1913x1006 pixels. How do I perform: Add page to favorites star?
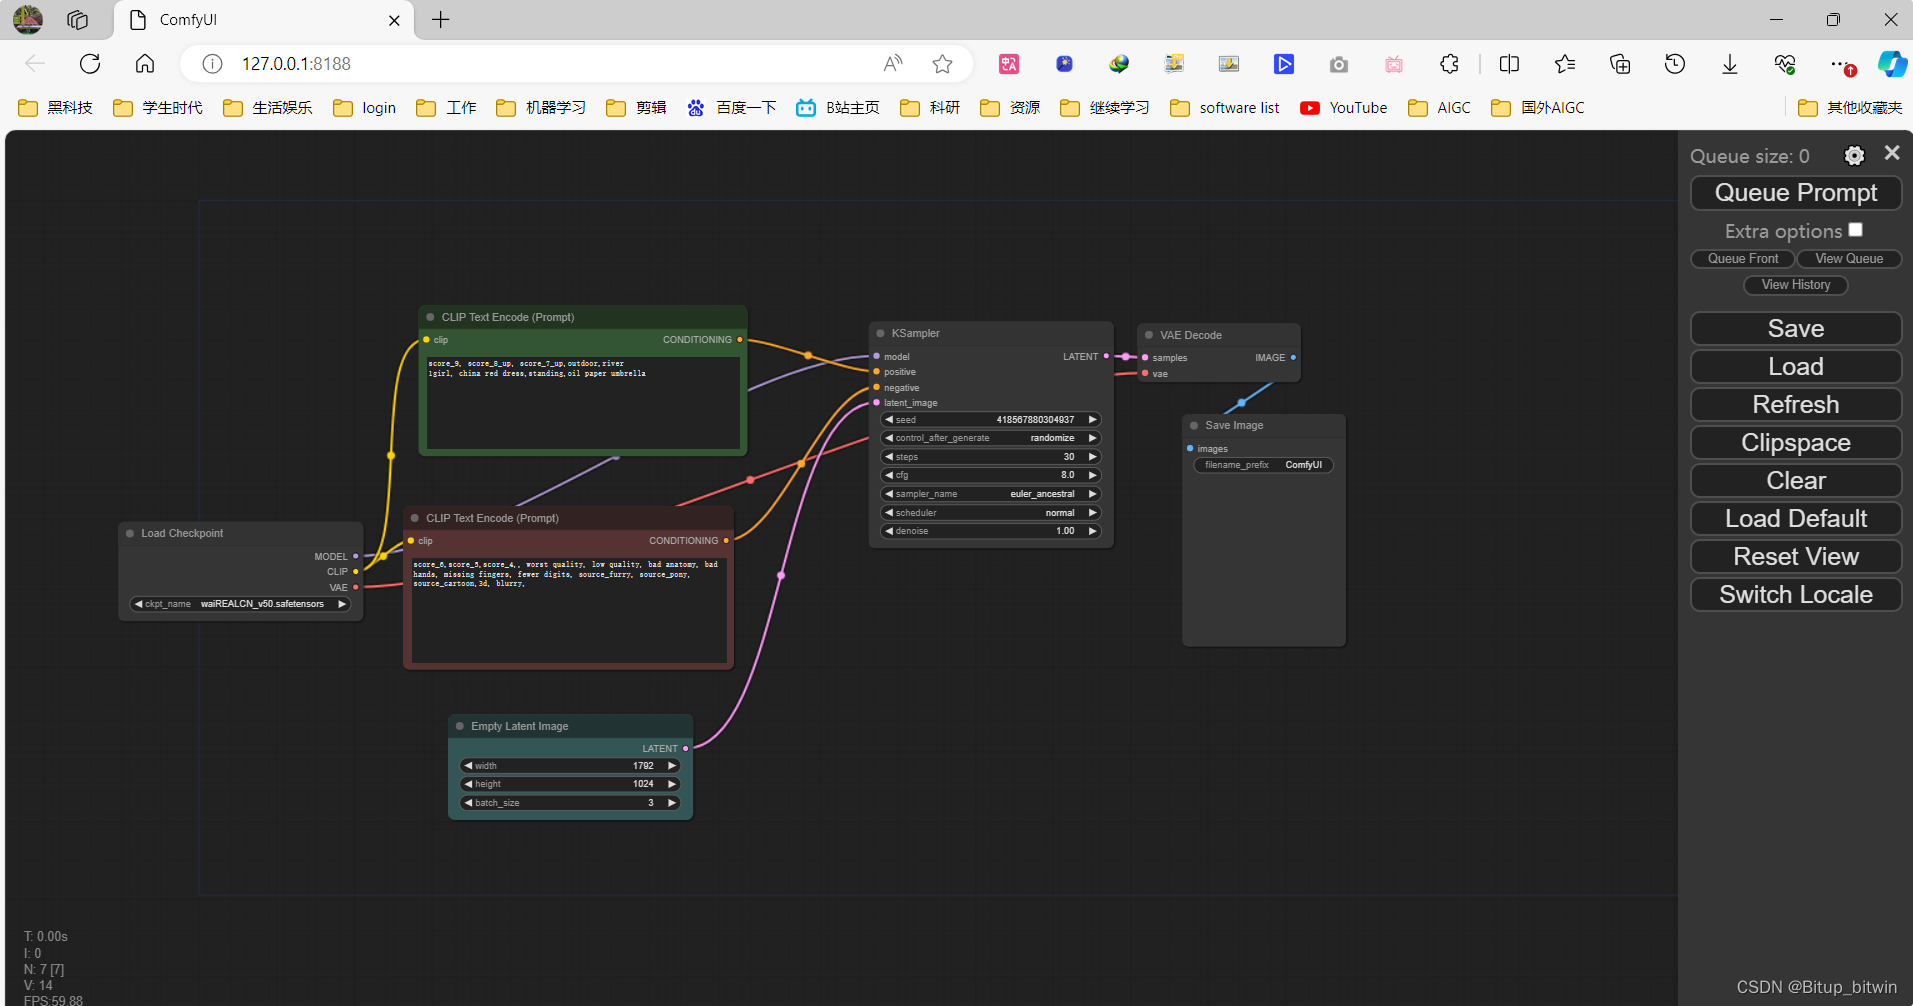942,64
